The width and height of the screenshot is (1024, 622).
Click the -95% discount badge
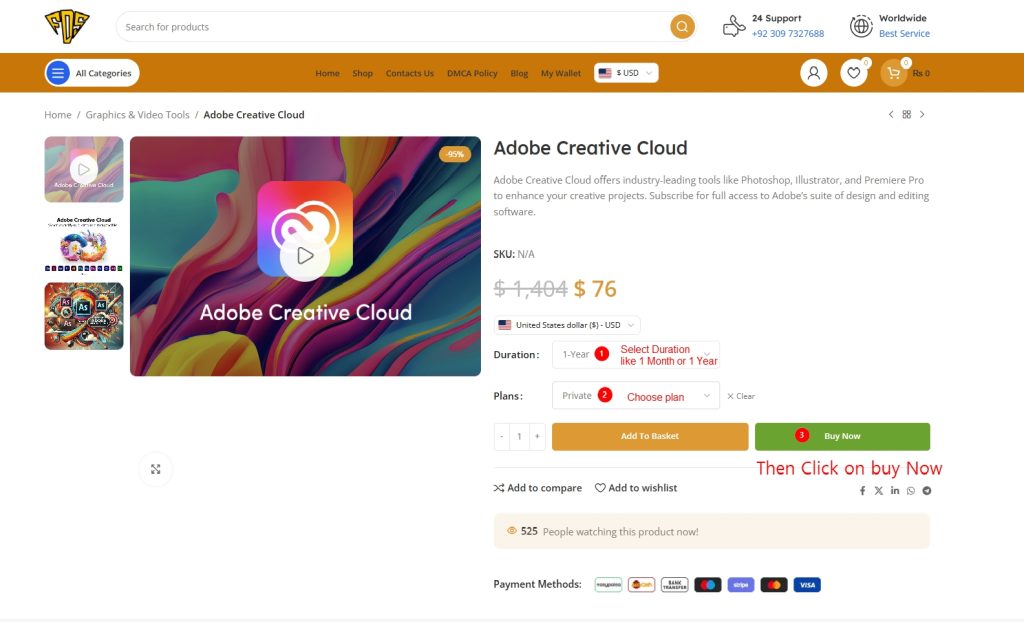455,154
